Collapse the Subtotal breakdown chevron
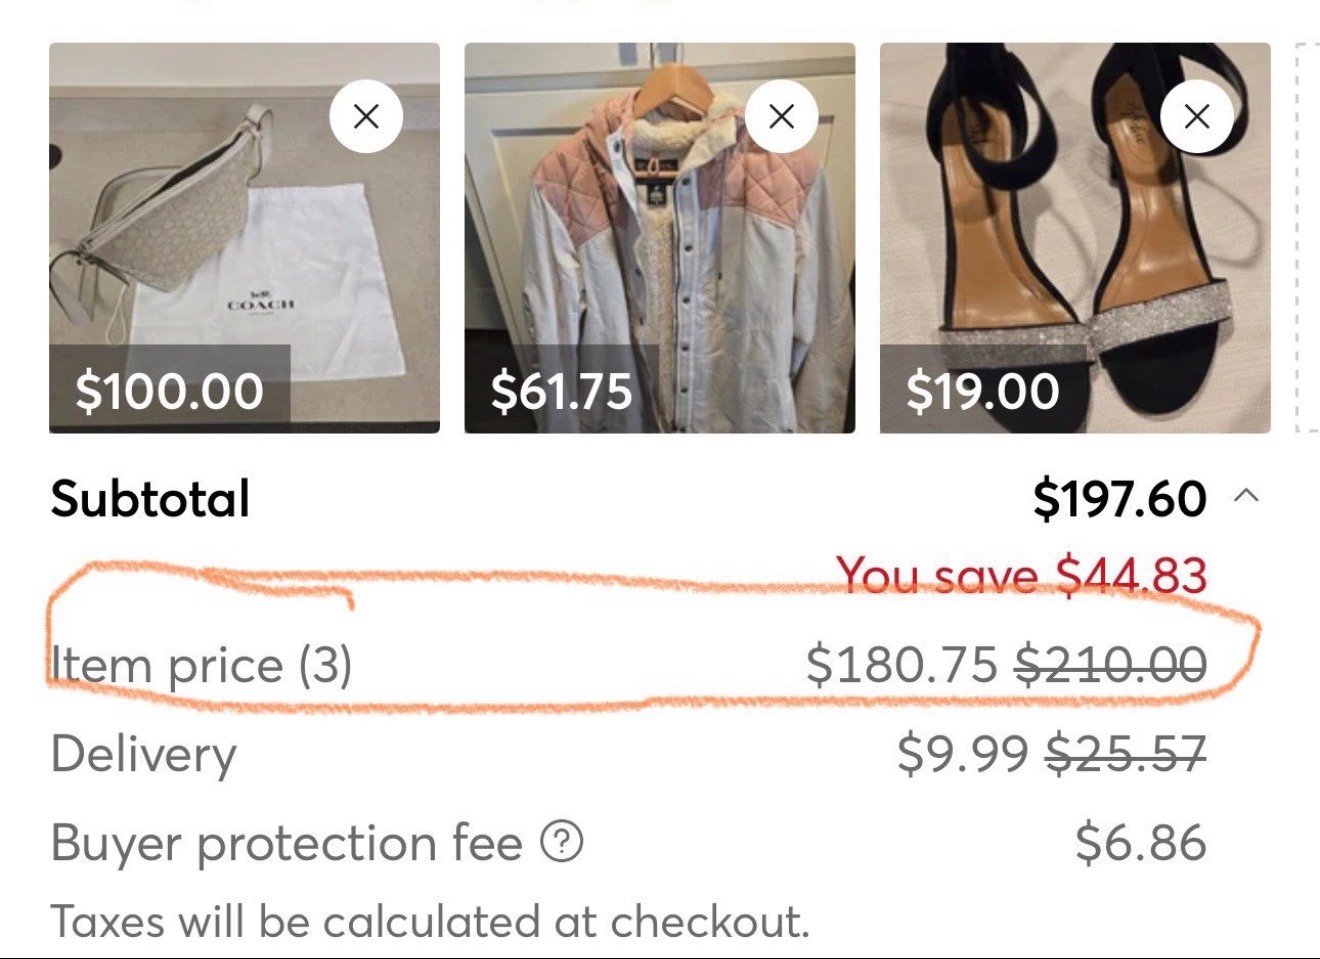The image size is (1320, 959). pyautogui.click(x=1246, y=496)
